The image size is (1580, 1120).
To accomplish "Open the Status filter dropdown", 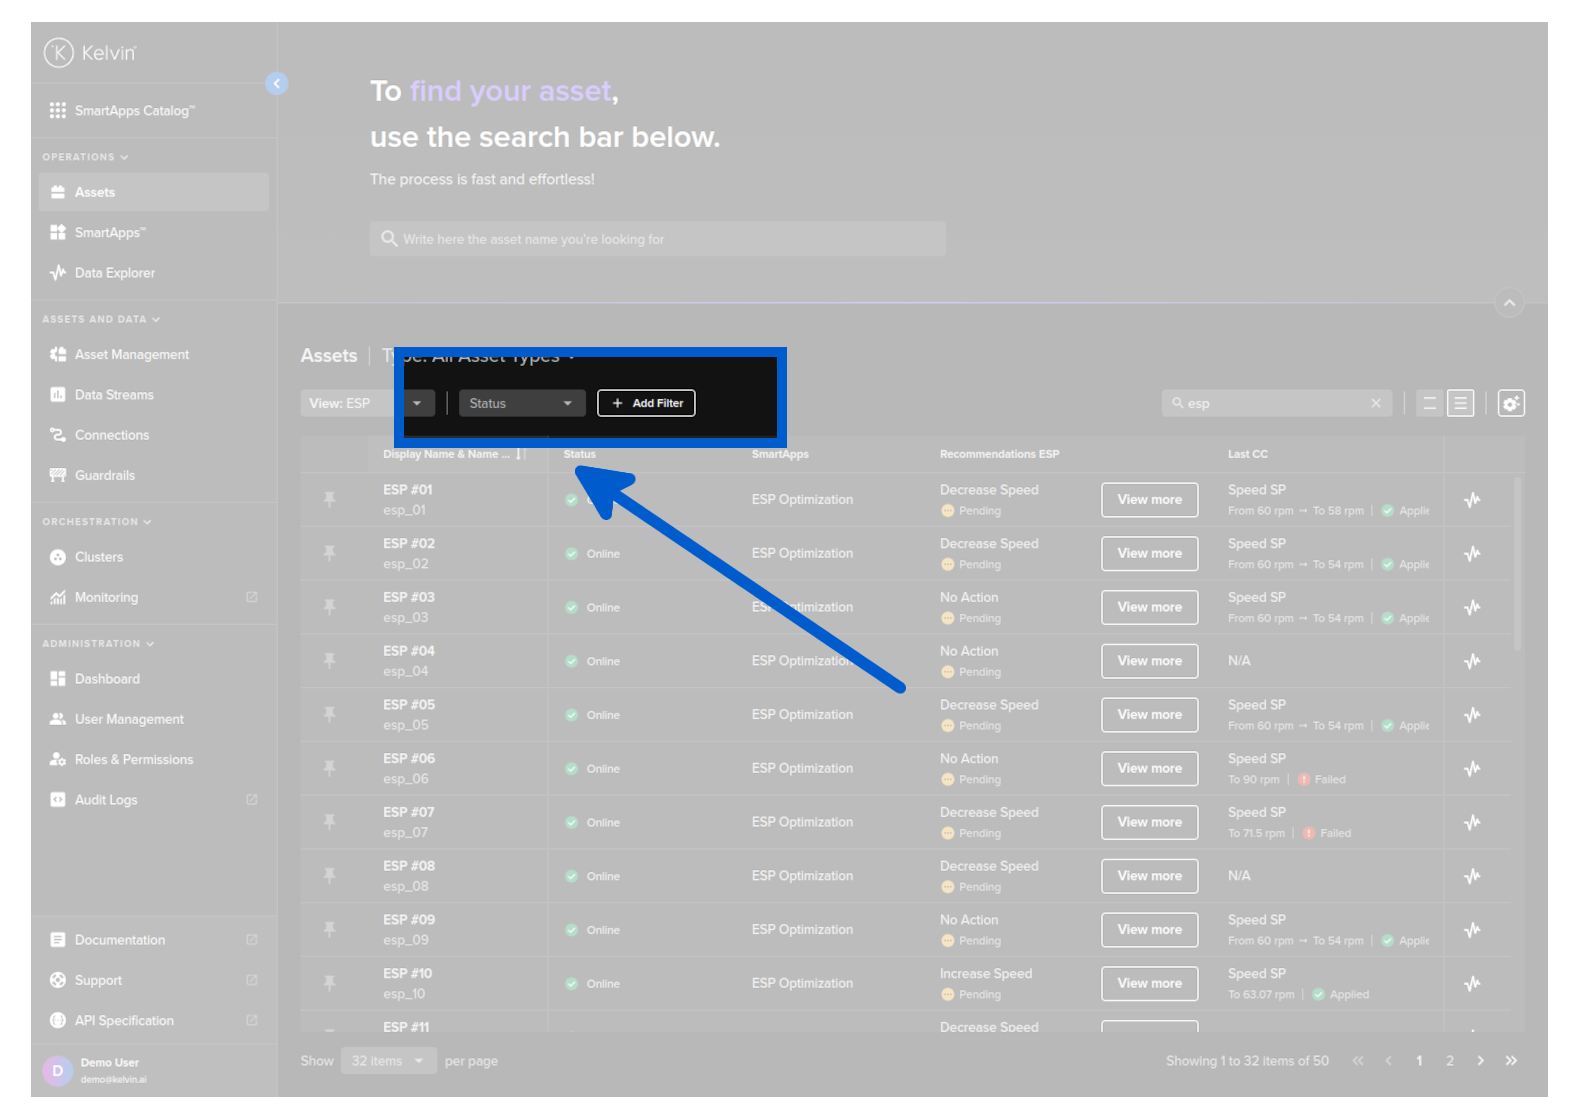I will pyautogui.click(x=521, y=403).
